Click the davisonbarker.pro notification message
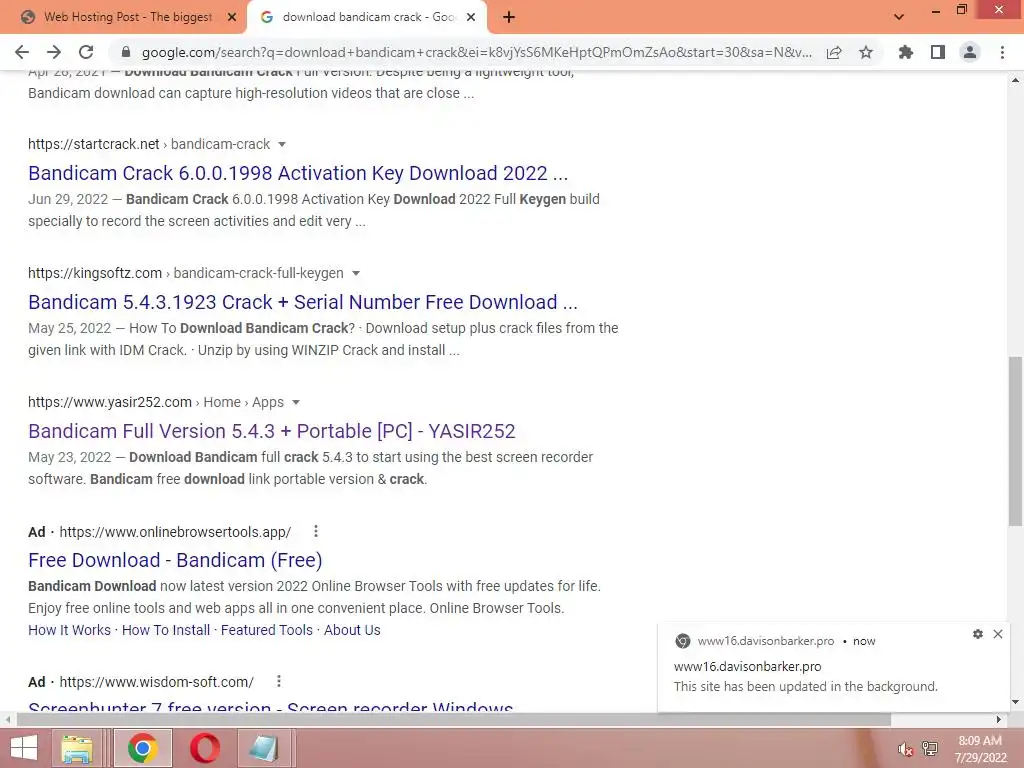The image size is (1024, 768). 805,686
